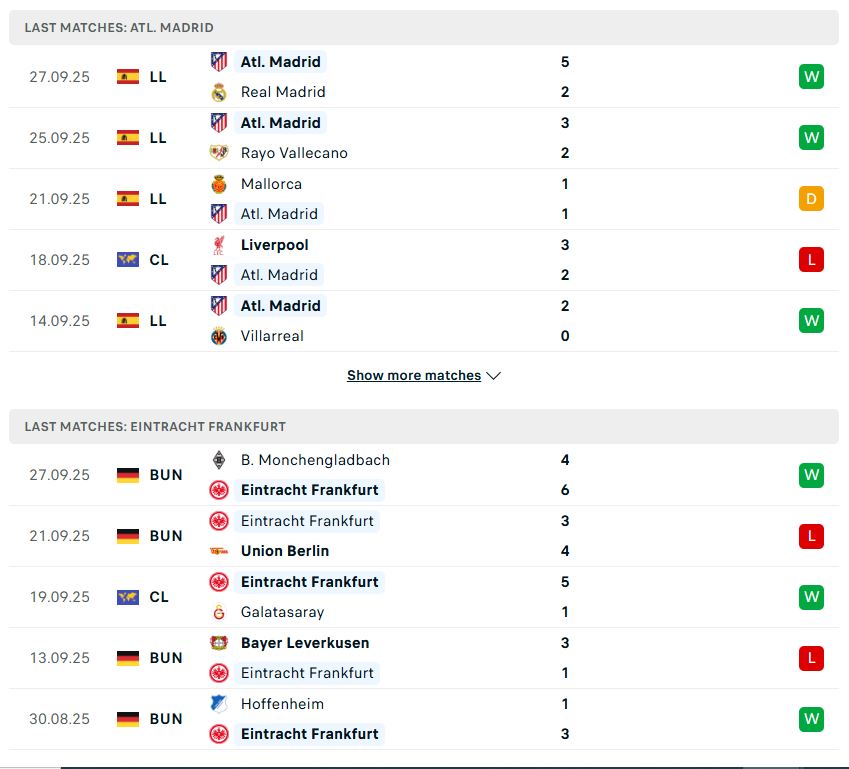The image size is (849, 769).
Task: Click the Atl. Madrid club crest
Action: (x=220, y=62)
